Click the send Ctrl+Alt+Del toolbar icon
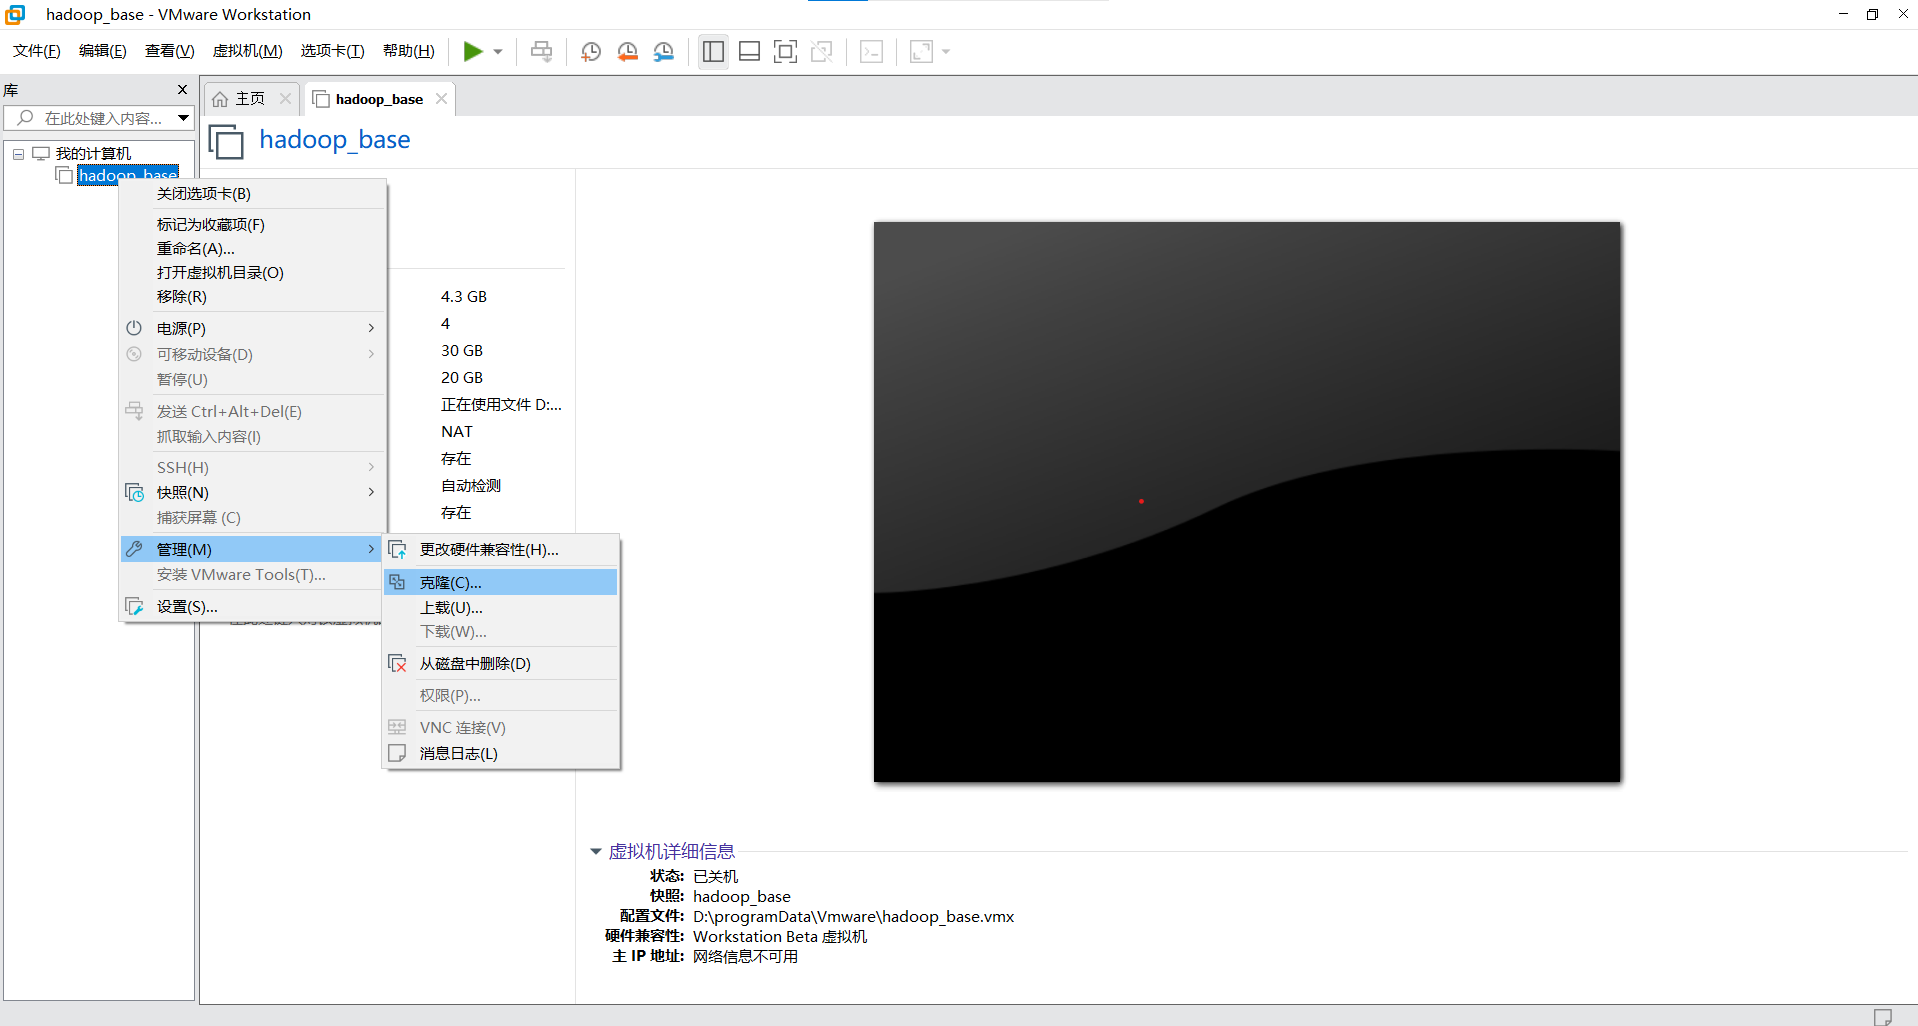This screenshot has width=1918, height=1026. point(541,51)
